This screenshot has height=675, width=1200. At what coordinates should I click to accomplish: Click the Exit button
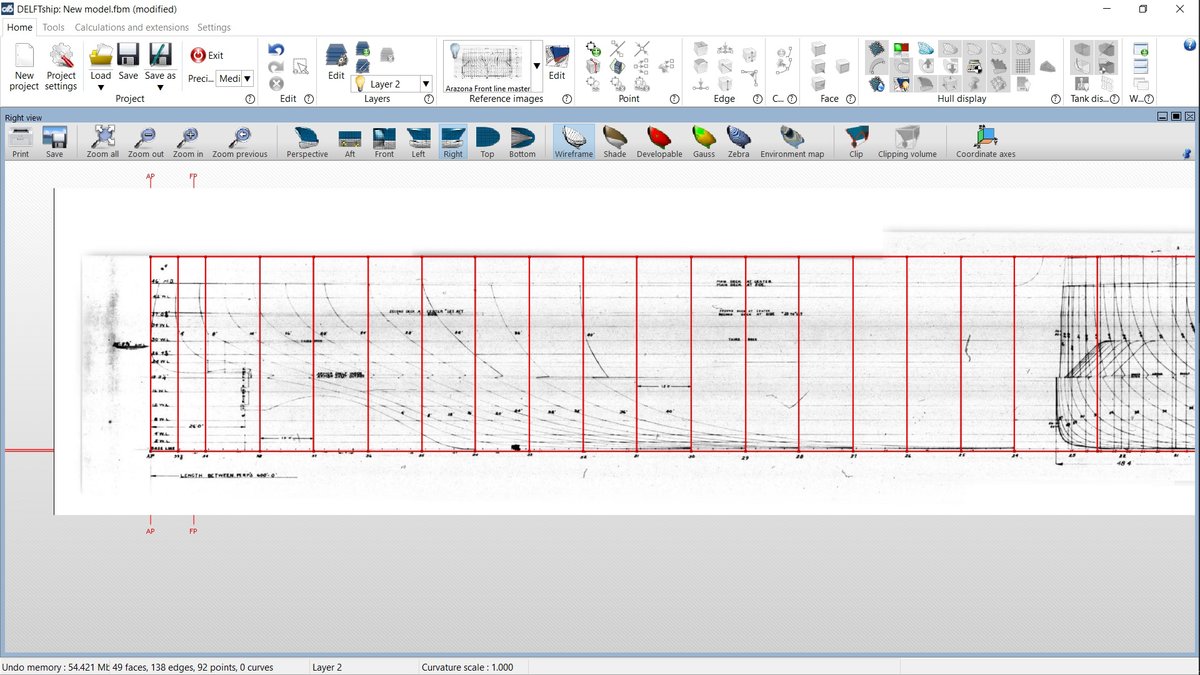[x=207, y=56]
